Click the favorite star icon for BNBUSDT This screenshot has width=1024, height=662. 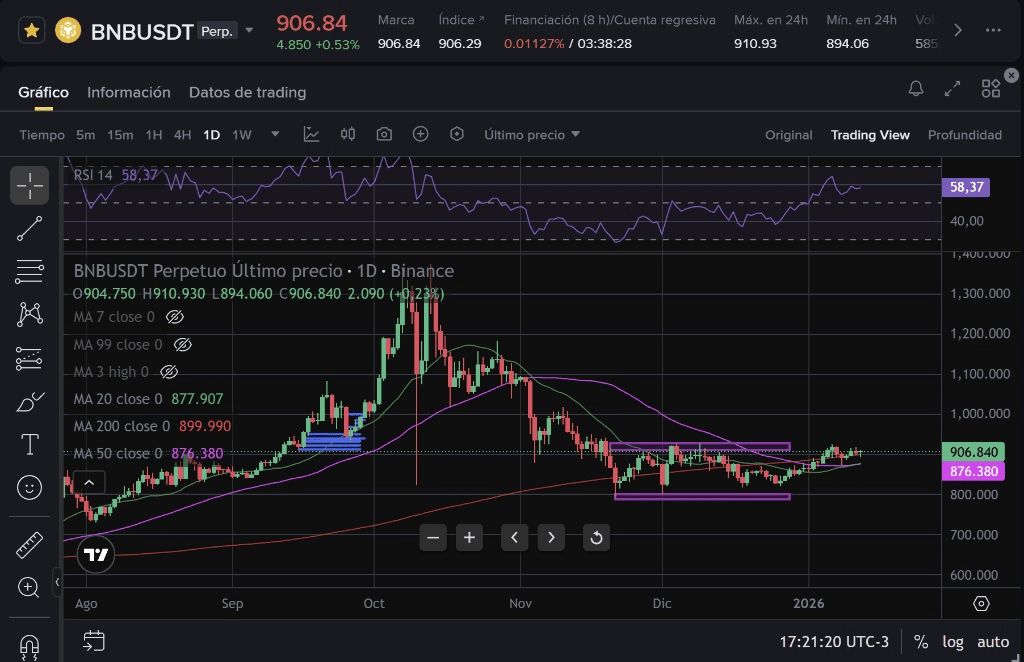pyautogui.click(x=32, y=31)
